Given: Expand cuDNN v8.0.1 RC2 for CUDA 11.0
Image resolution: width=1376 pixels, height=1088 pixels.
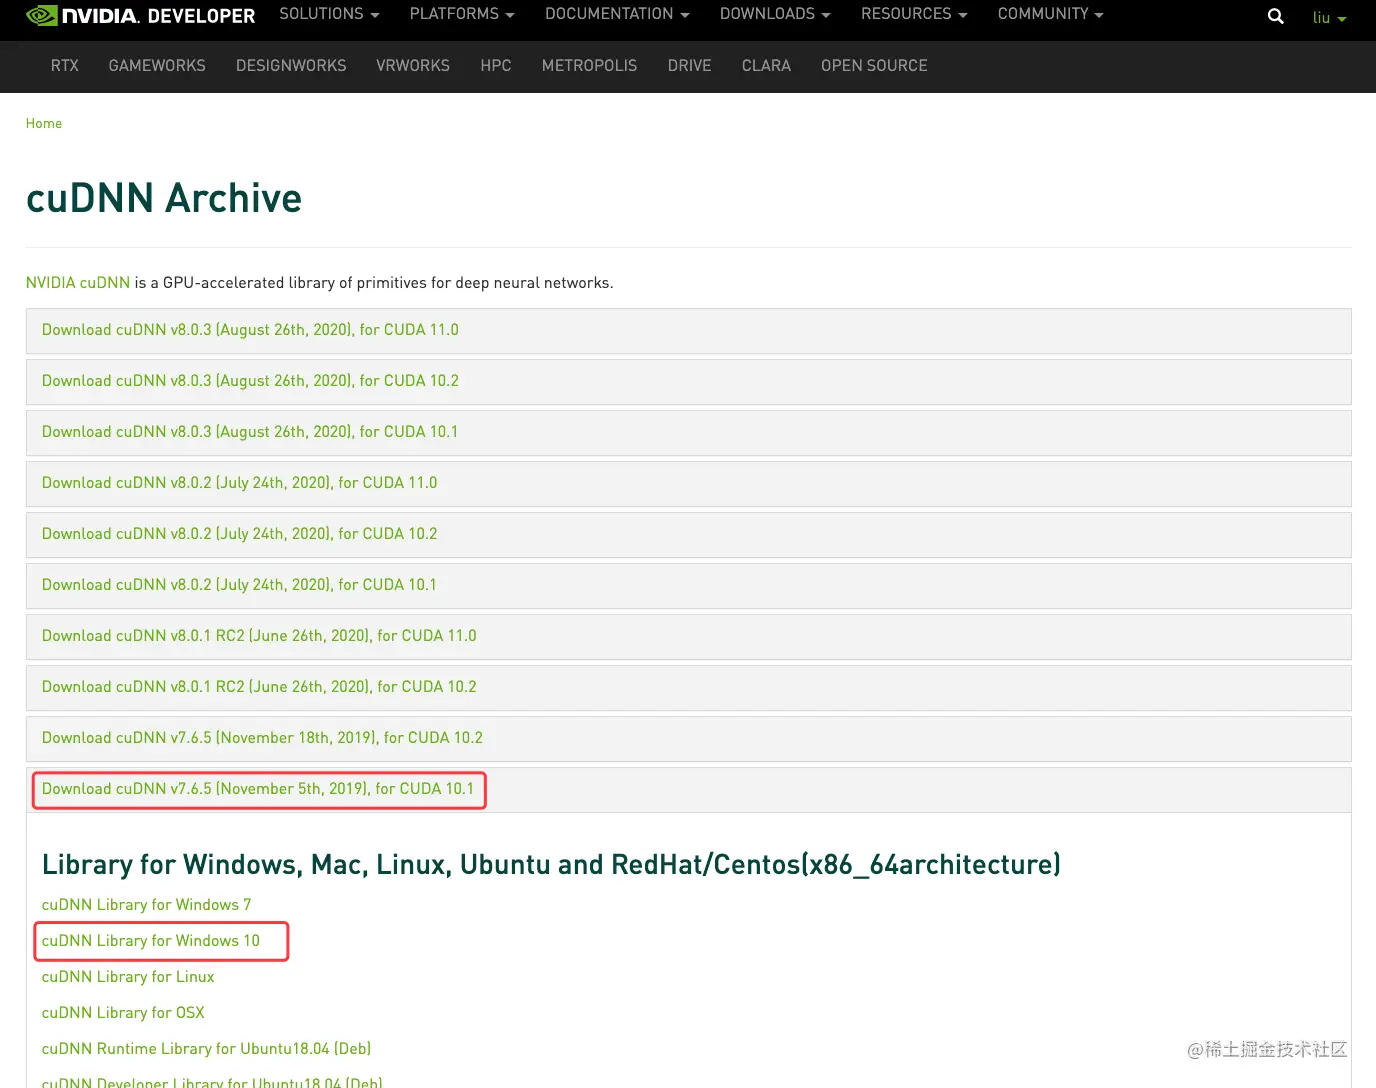Looking at the screenshot, I should point(688,637).
